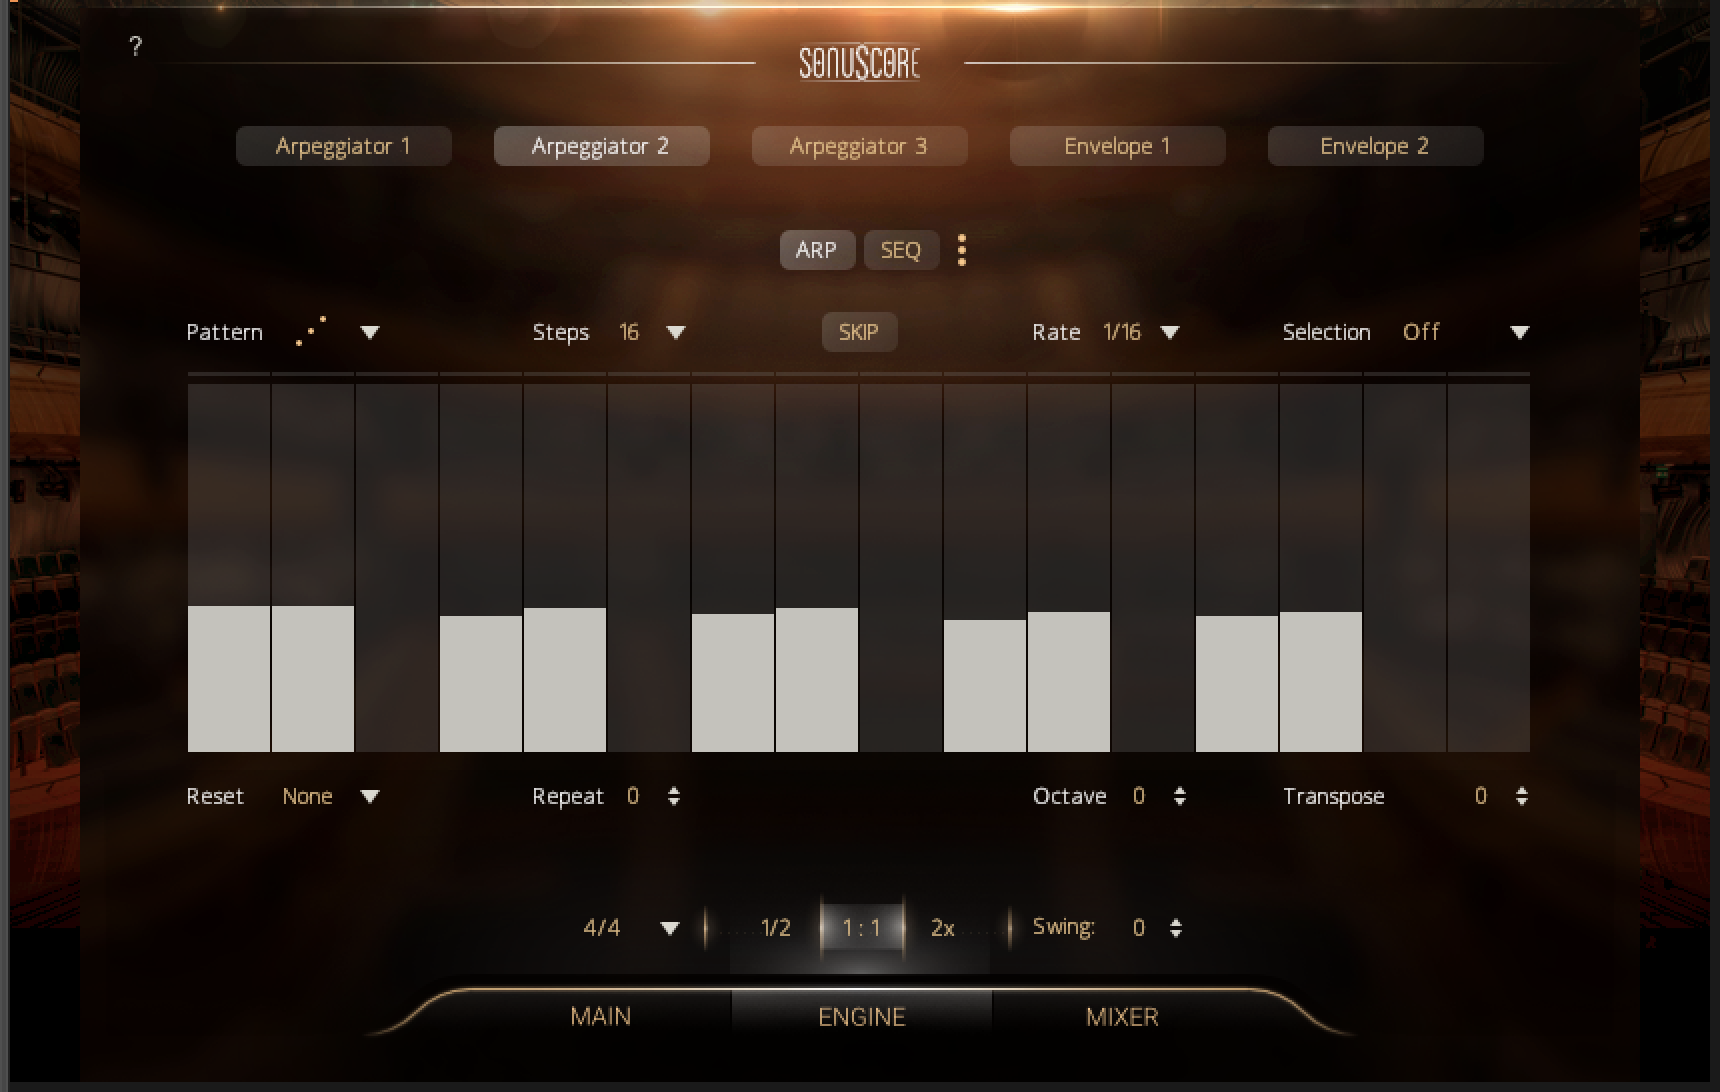
Task: Click the first step velocity bar
Action: 229,678
